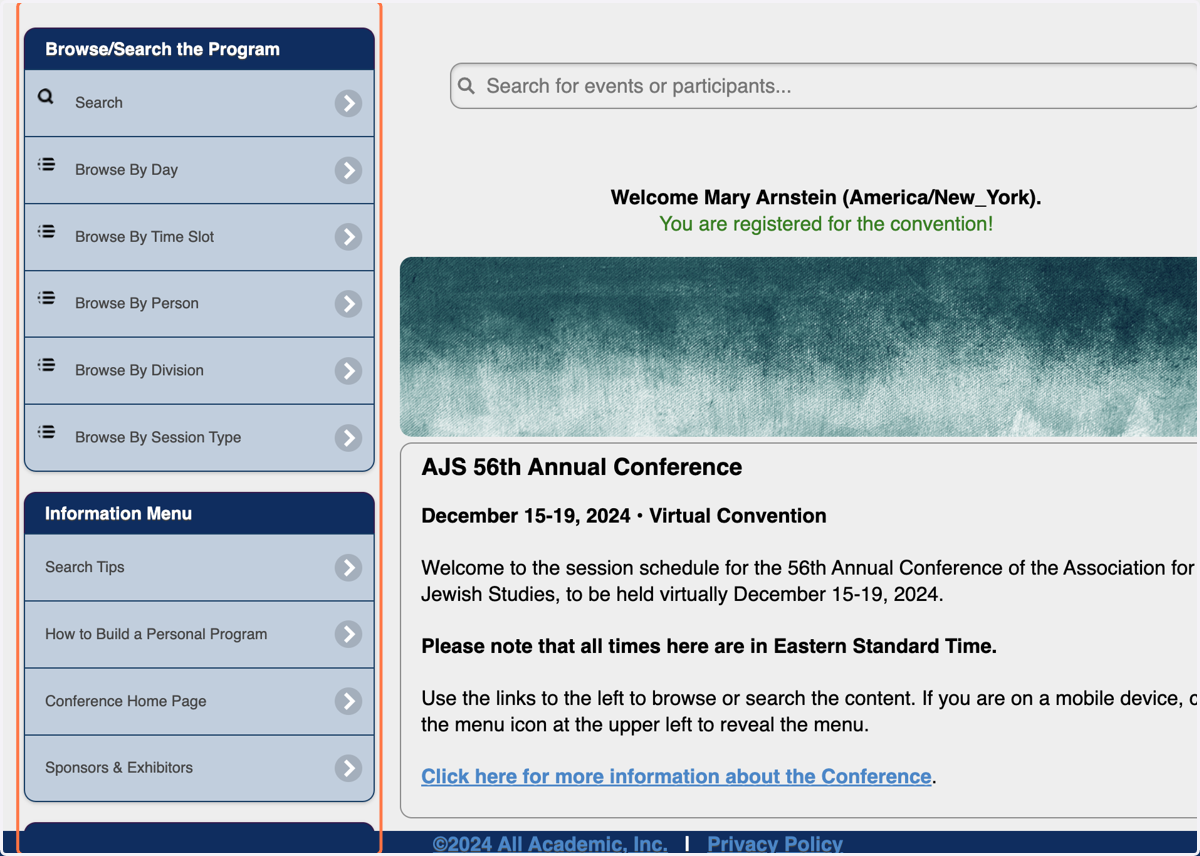Click the magnifier icon in the search box
Image resolution: width=1200 pixels, height=856 pixels.
(x=466, y=86)
